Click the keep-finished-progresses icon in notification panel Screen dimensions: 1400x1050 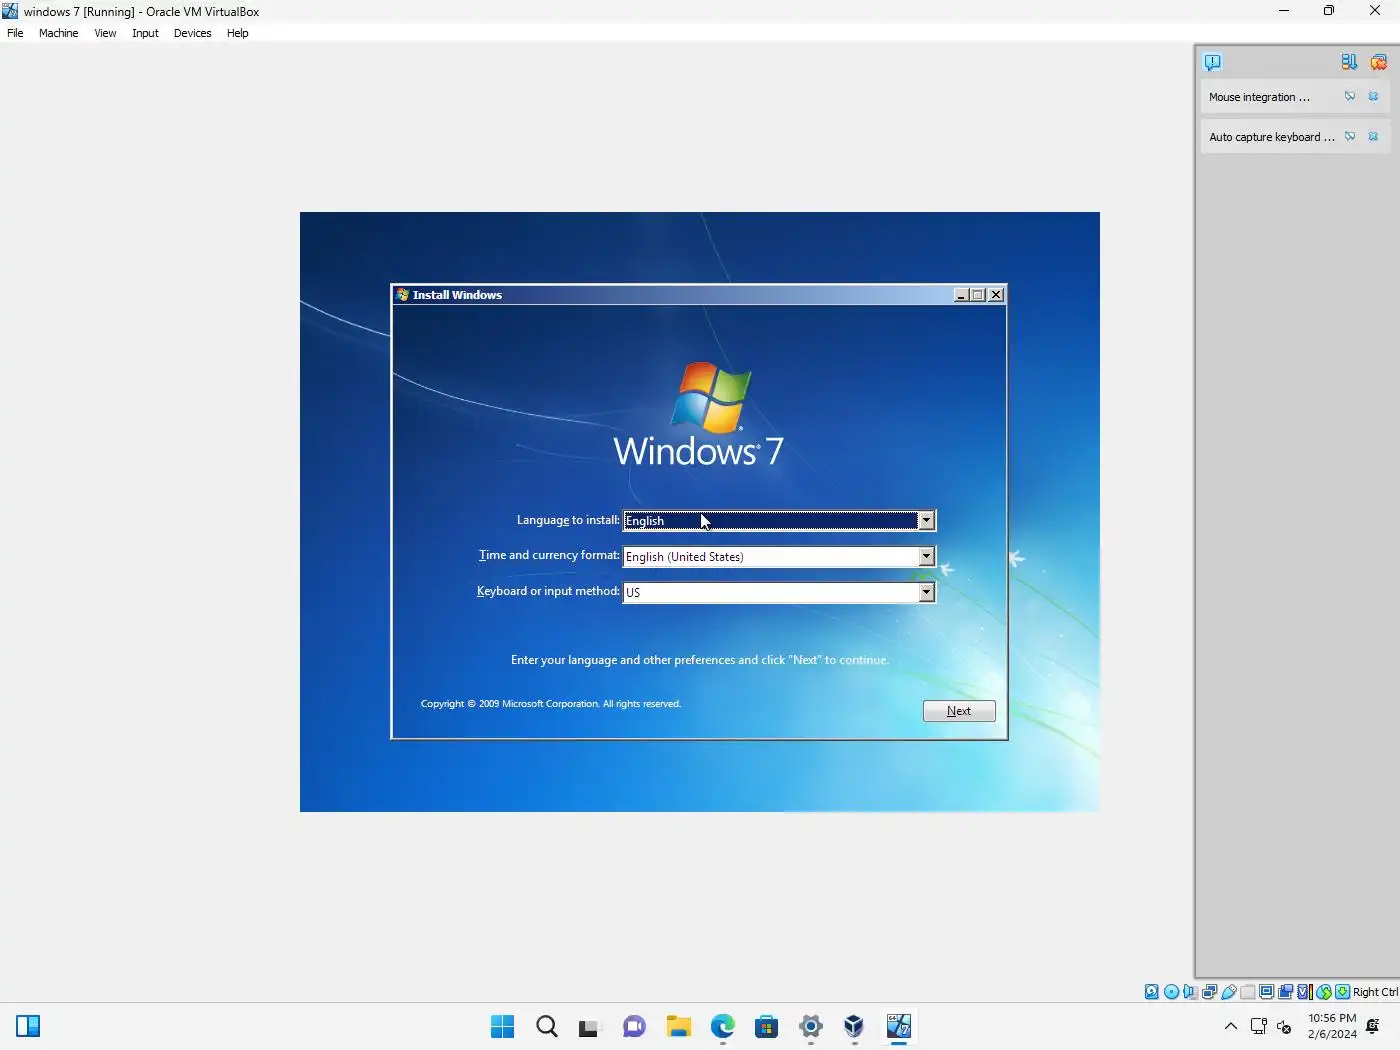point(1349,62)
